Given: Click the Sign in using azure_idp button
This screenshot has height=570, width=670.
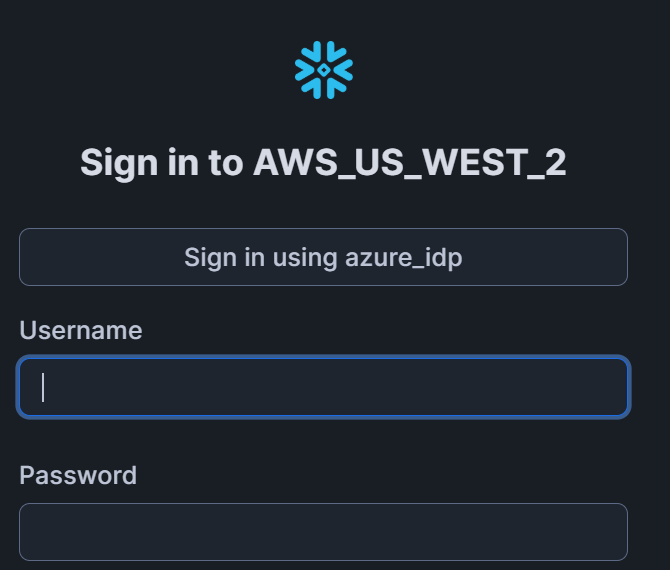Looking at the screenshot, I should pos(323,257).
